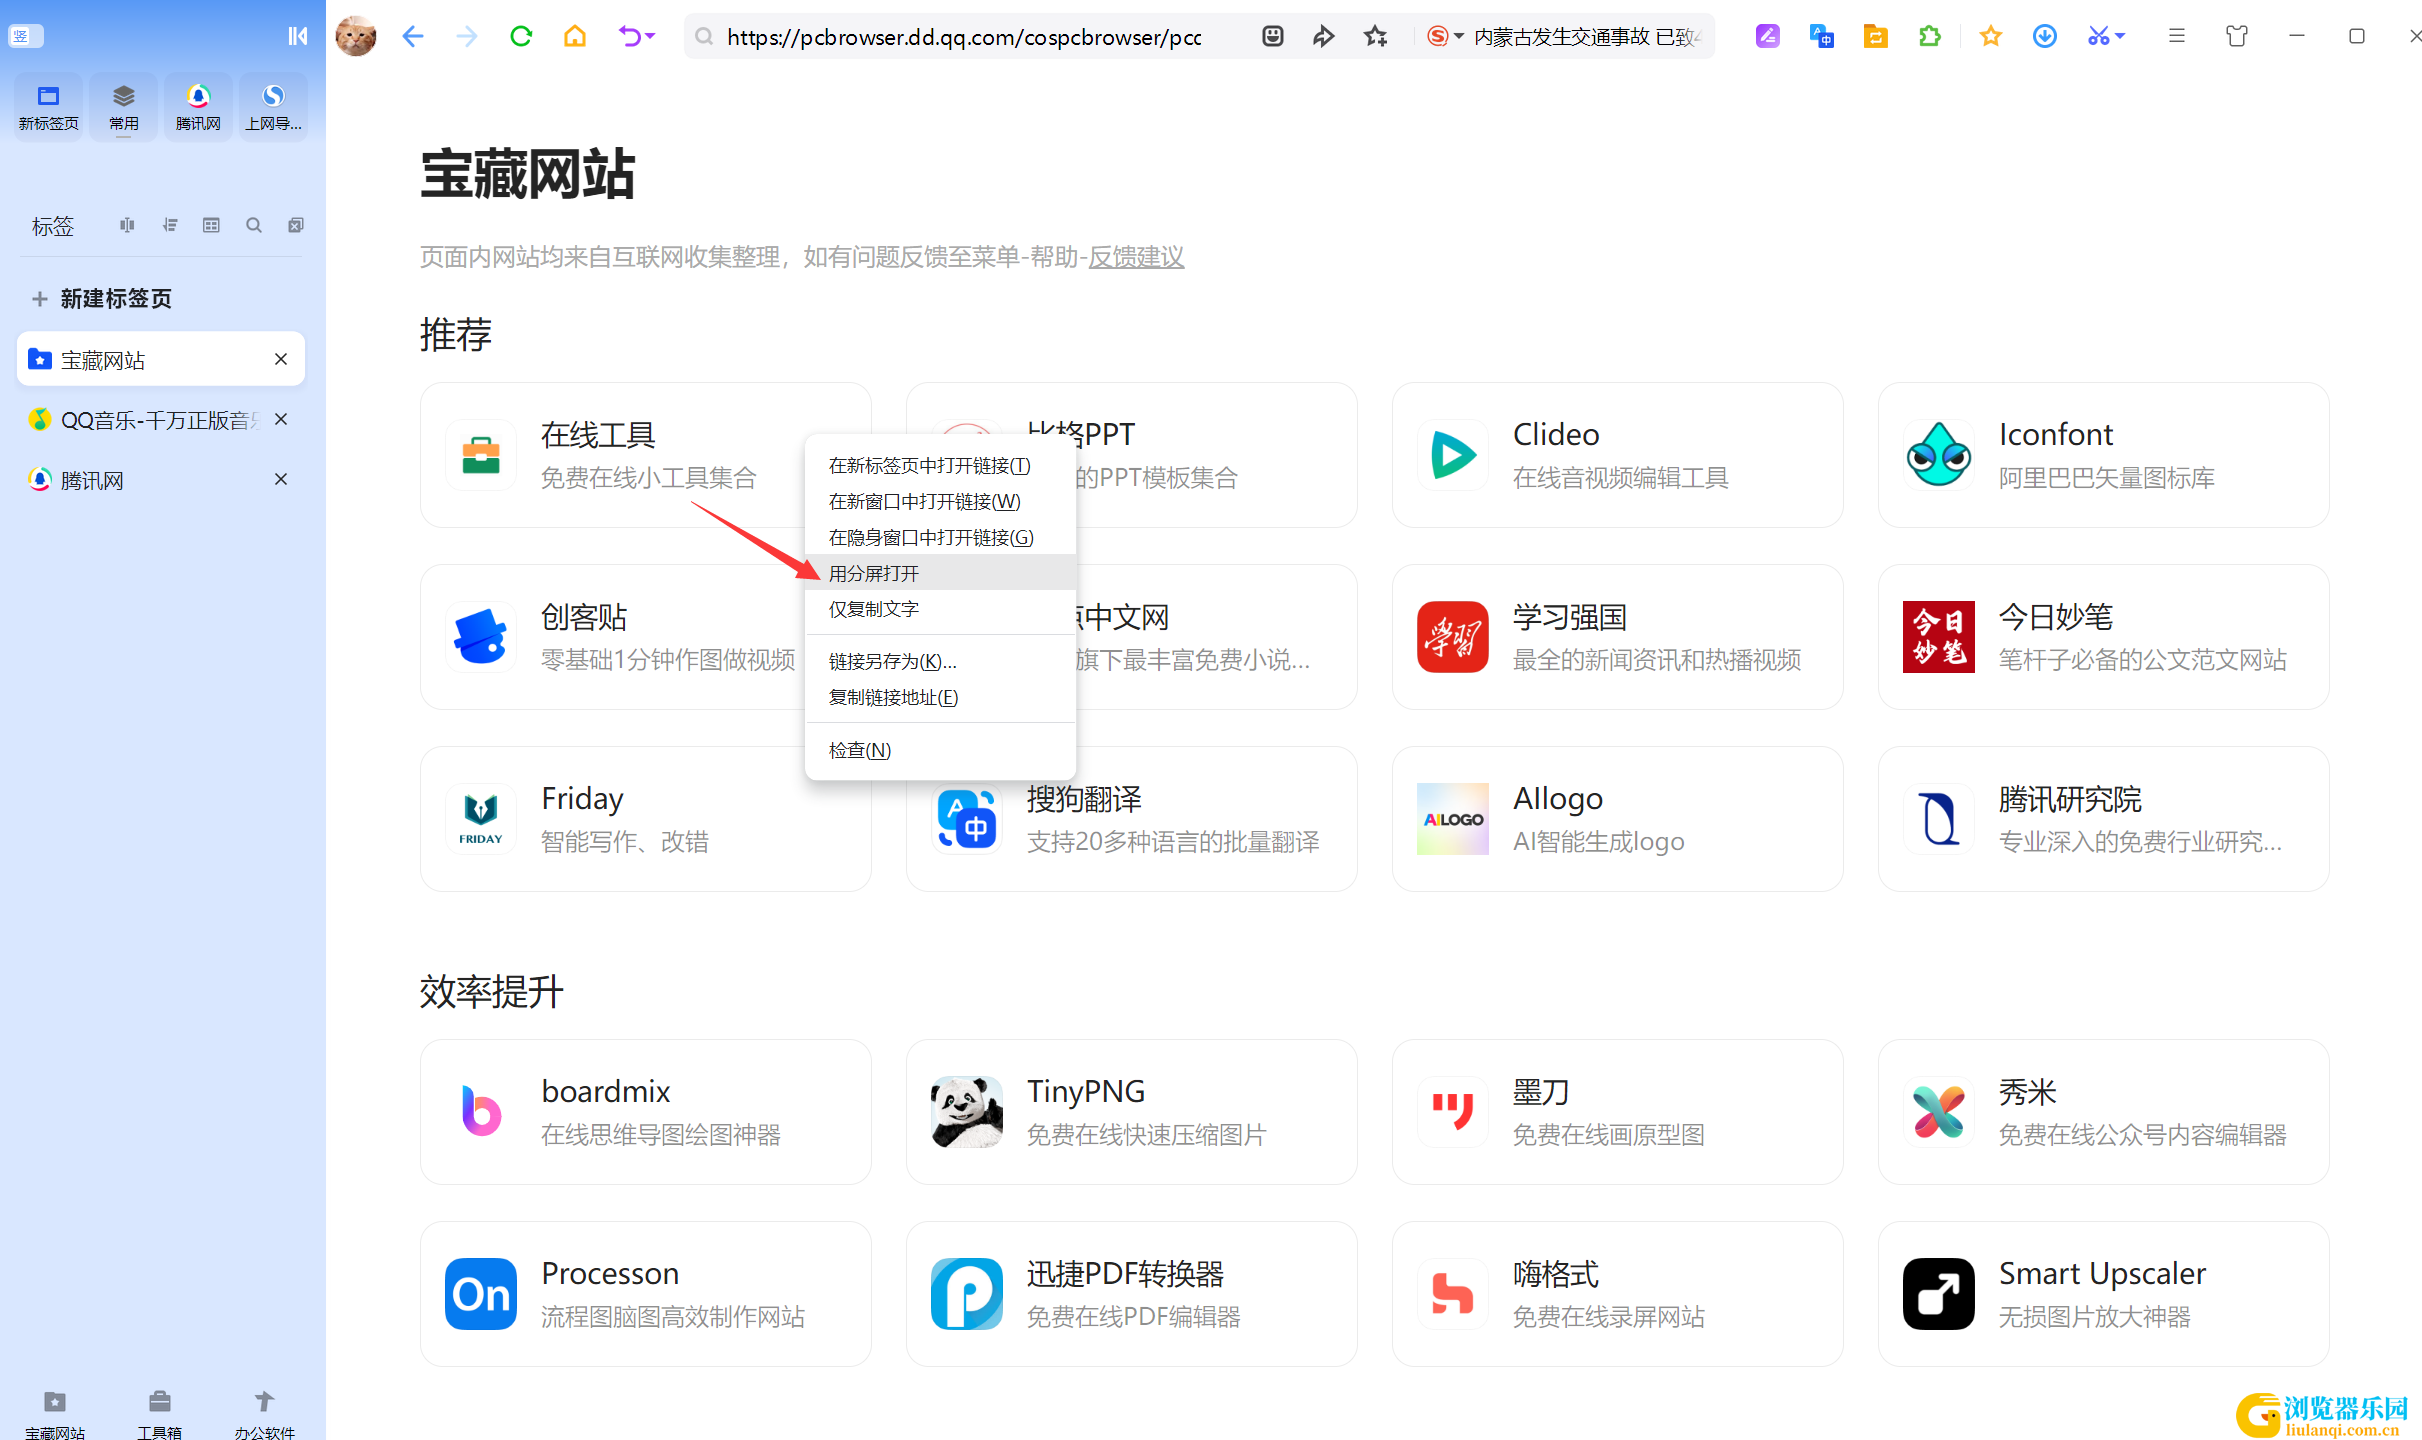Switch to the QQ音乐 tab
This screenshot has width=2422, height=1440.
(160, 419)
